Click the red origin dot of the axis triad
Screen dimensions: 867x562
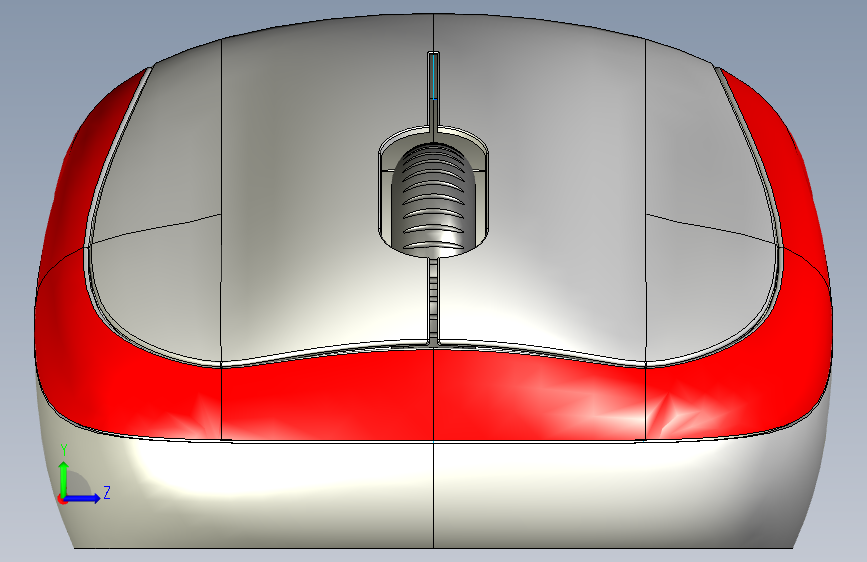coord(62,499)
